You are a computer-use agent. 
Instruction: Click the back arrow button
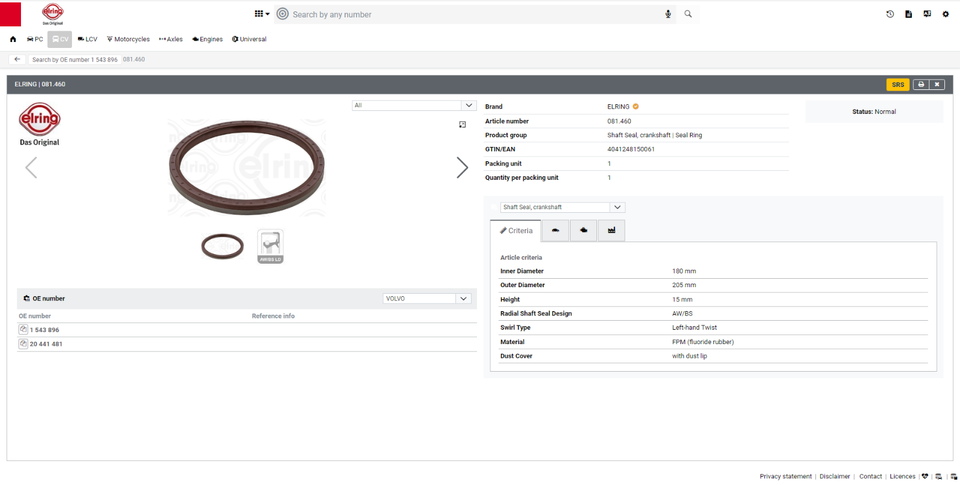point(17,60)
